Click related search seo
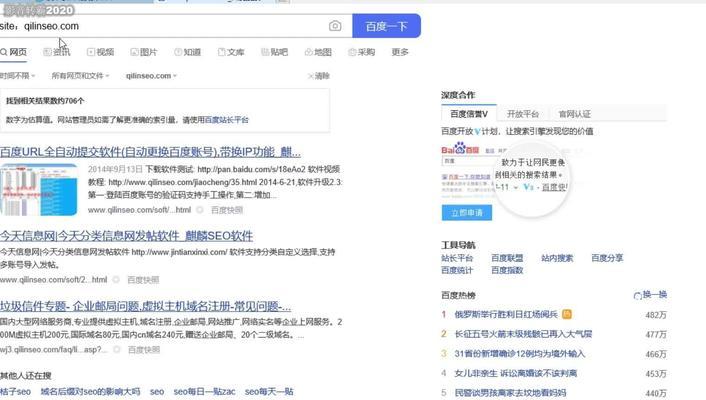 tap(157, 392)
